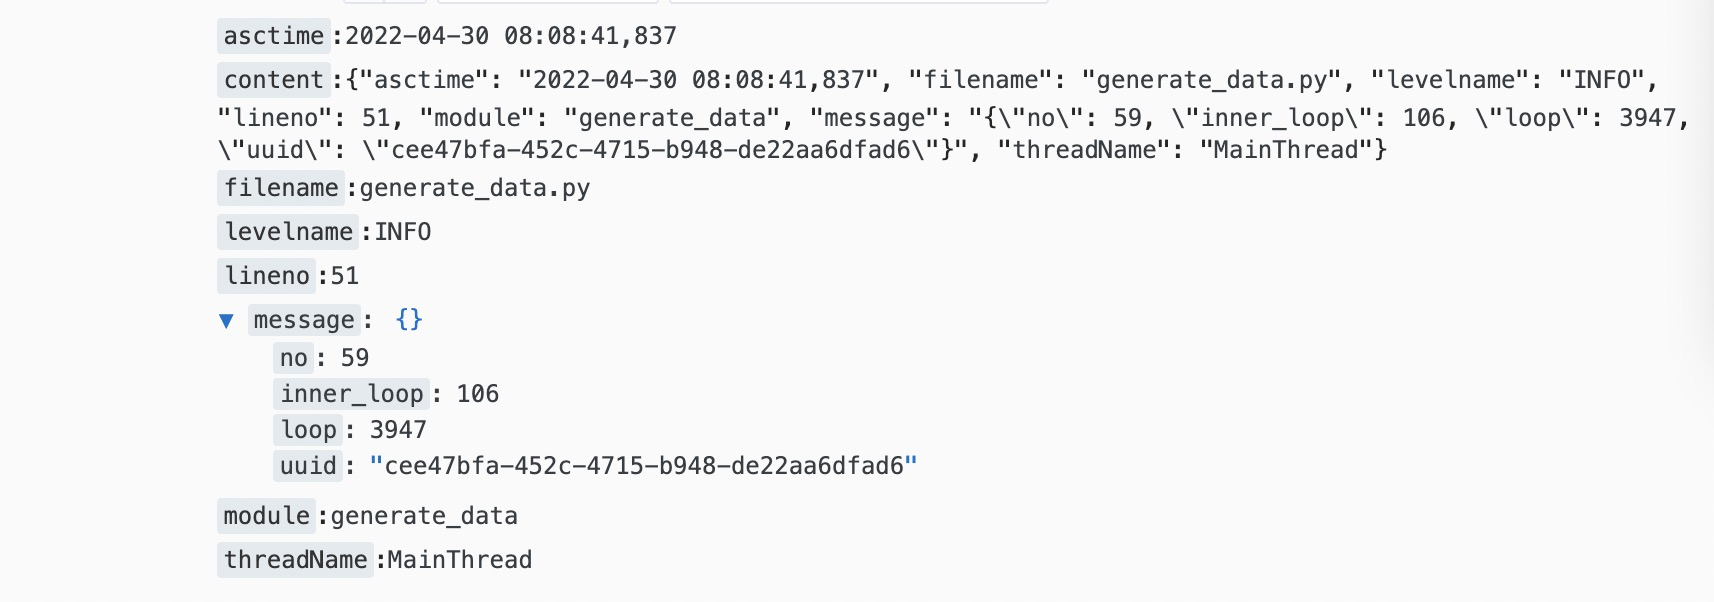The image size is (1714, 602).
Task: Click the message field label
Action: (x=304, y=320)
